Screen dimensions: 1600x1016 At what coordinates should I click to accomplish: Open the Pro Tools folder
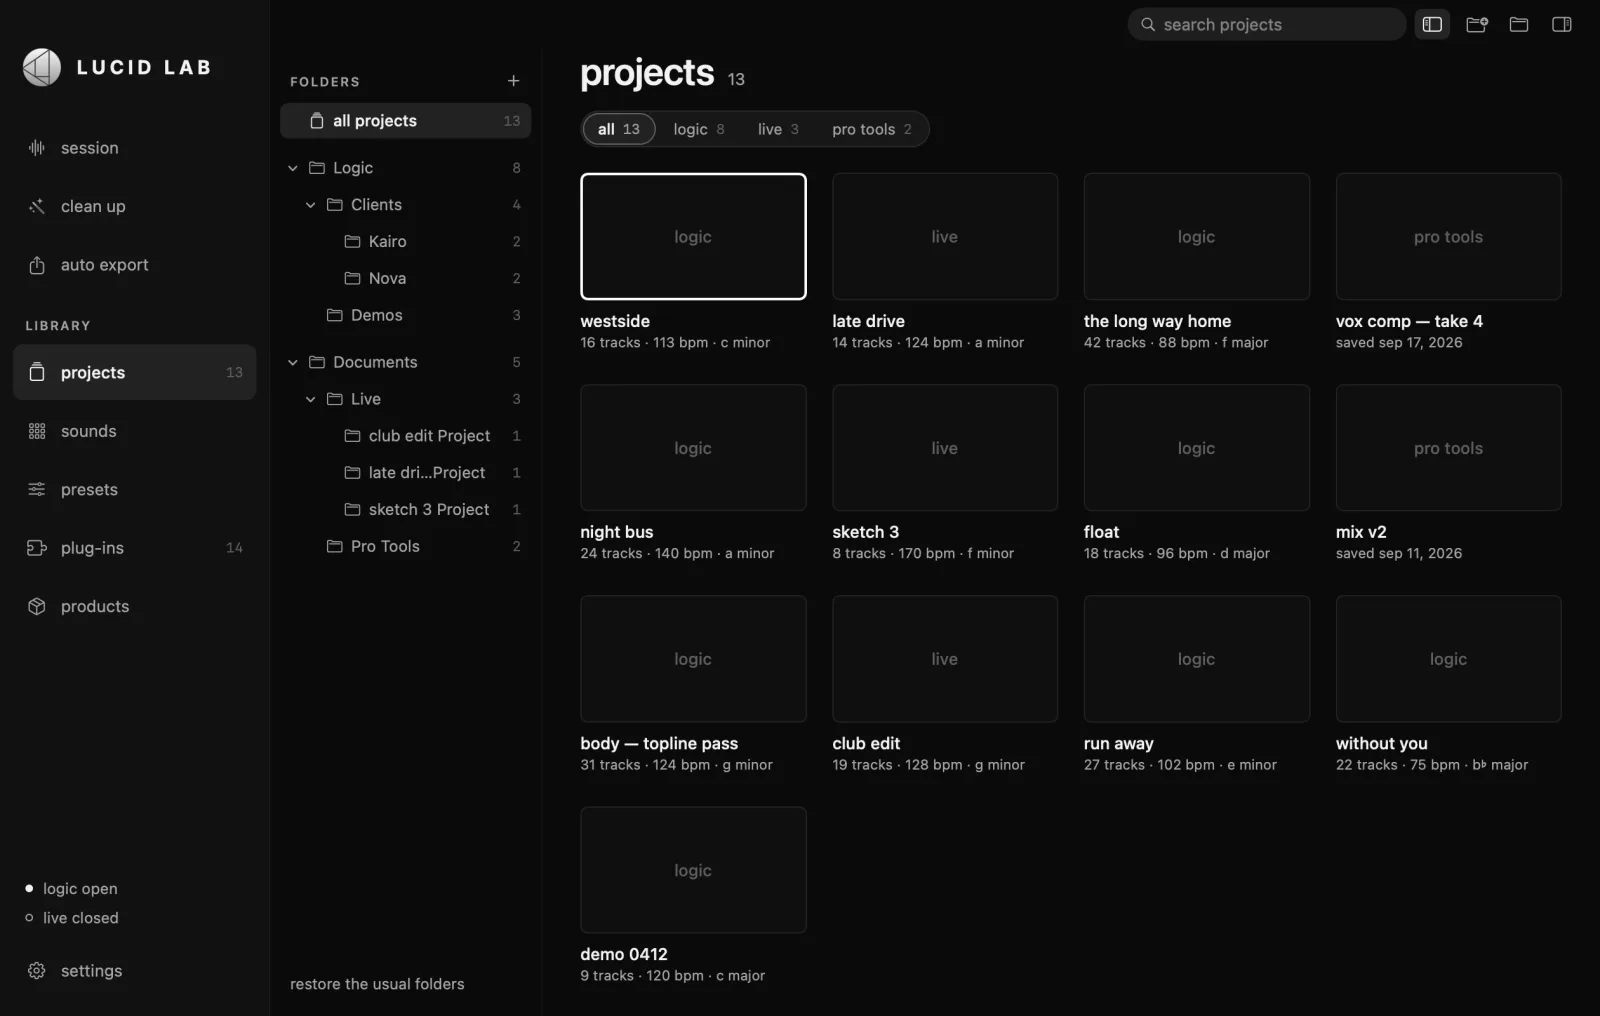pos(405,546)
